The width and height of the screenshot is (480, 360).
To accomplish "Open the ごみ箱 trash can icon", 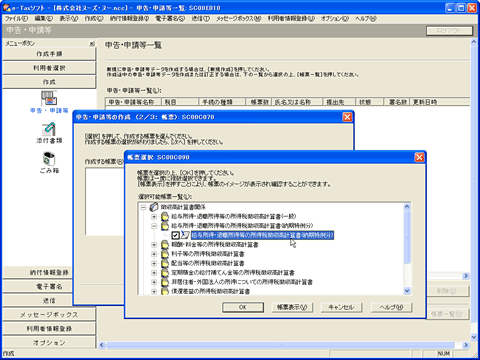I will [x=49, y=159].
